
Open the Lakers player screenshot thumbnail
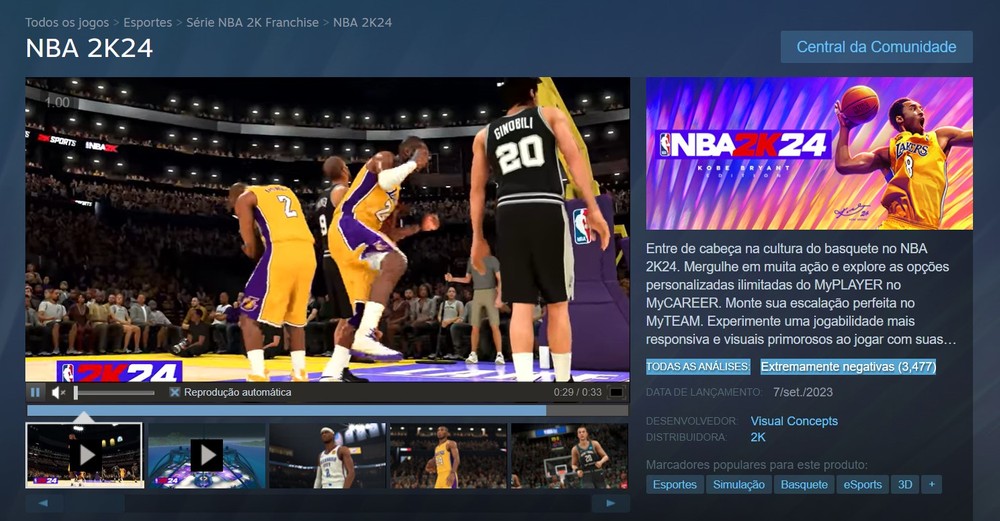448,456
